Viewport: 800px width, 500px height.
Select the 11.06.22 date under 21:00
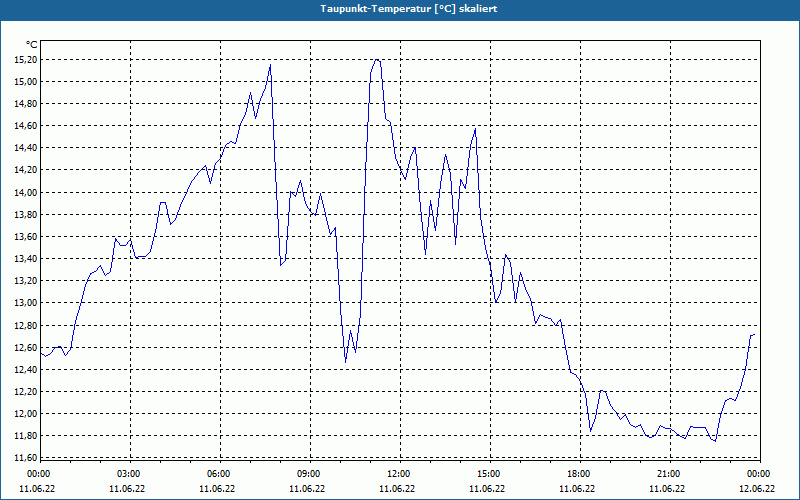[x=667, y=489]
